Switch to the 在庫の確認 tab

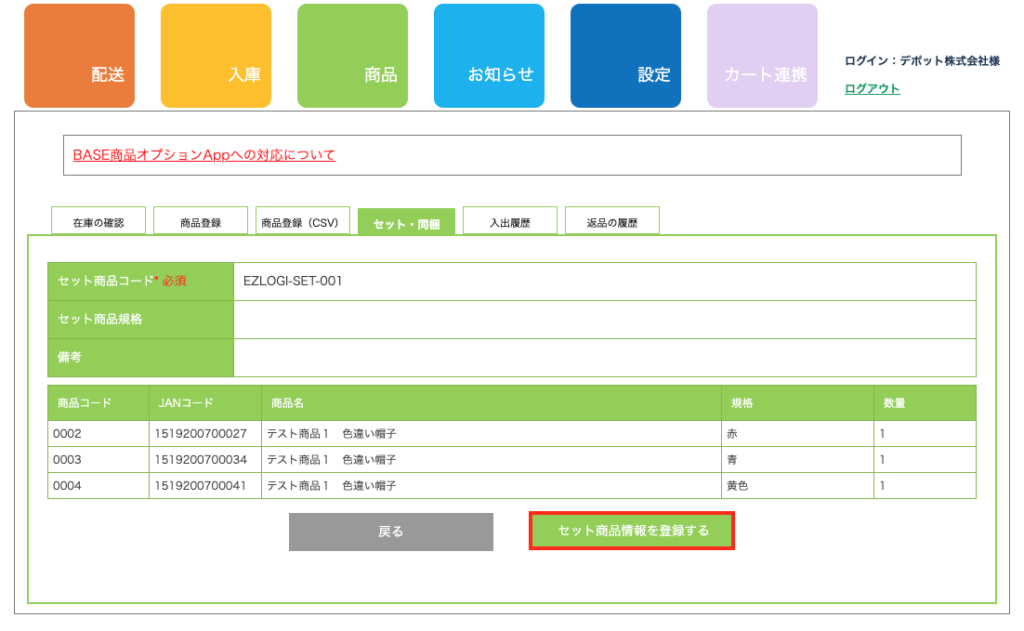click(98, 222)
